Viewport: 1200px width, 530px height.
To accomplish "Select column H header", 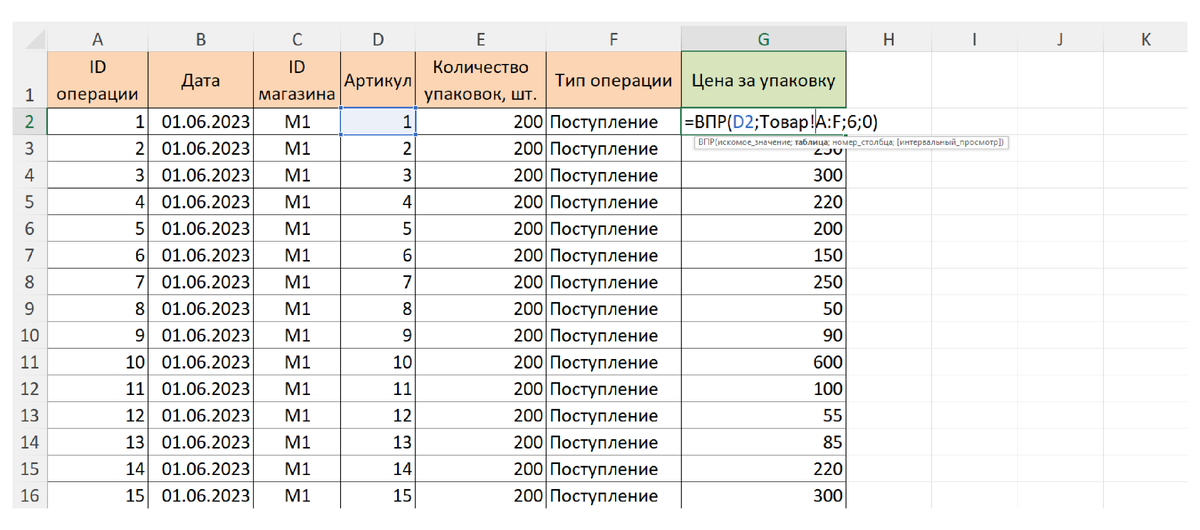I will coord(888,39).
